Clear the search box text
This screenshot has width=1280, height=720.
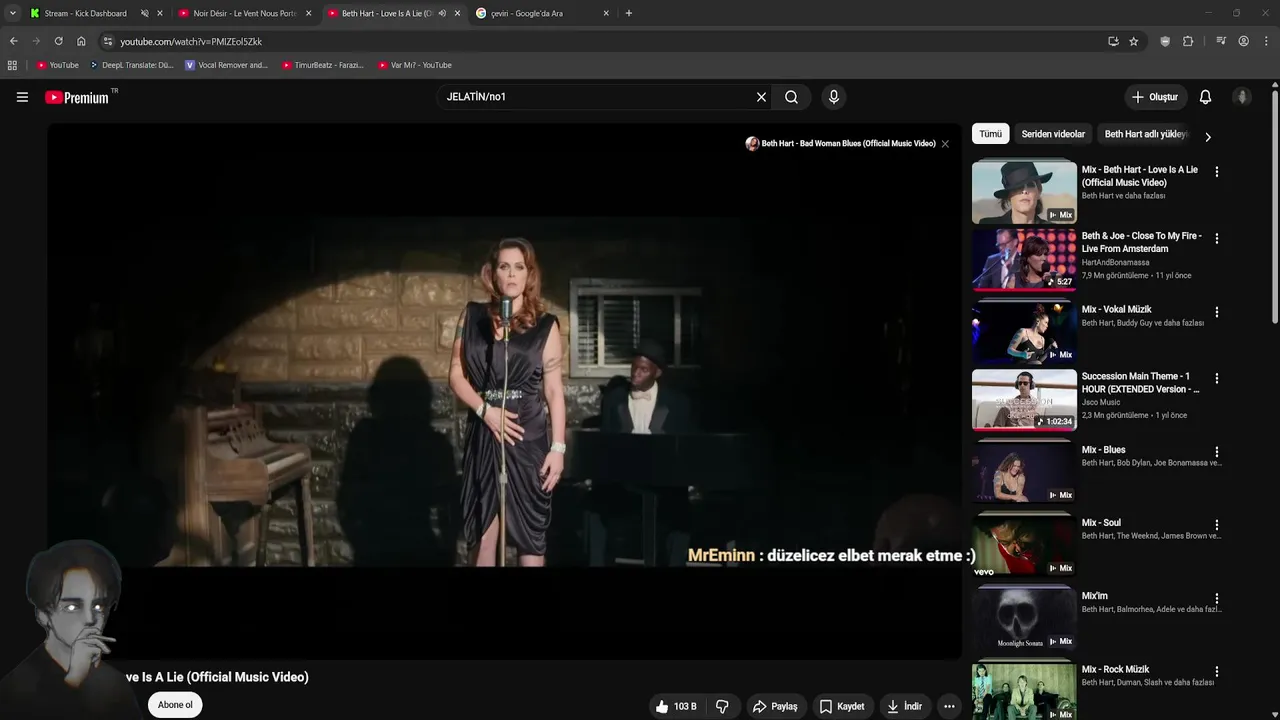click(761, 97)
